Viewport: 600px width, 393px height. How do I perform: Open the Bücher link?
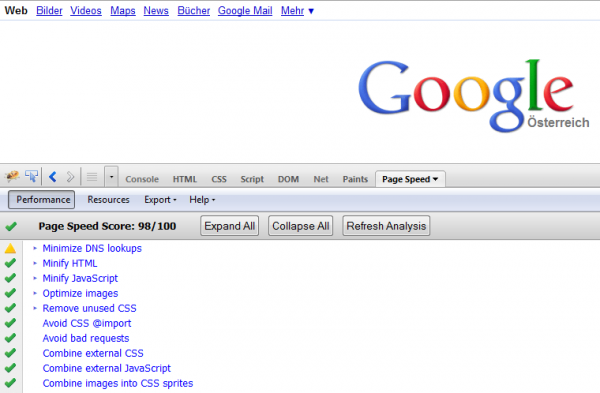tap(194, 11)
